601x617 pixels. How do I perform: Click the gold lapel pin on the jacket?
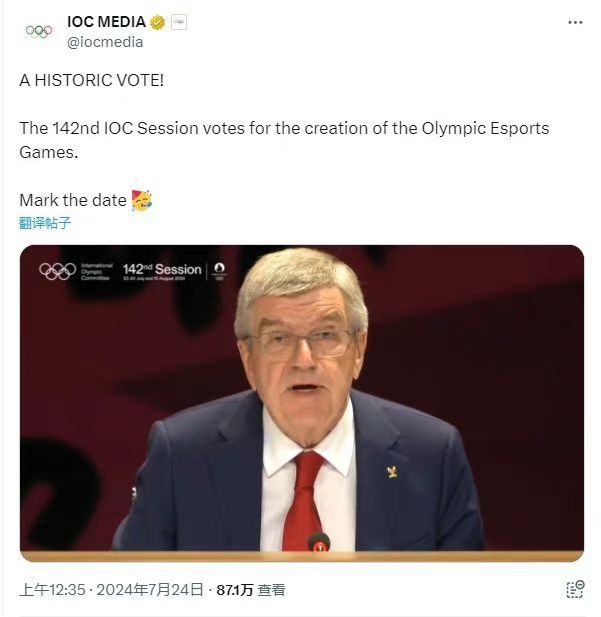click(x=392, y=471)
